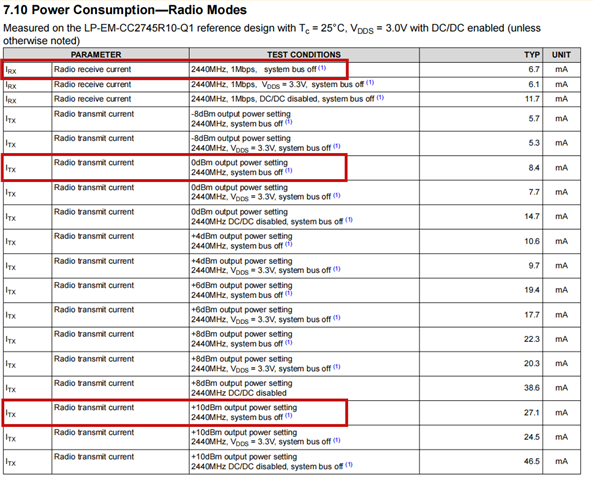
Task: Select the IRX symbol in the 11.7 mA row
Action: coord(11,100)
